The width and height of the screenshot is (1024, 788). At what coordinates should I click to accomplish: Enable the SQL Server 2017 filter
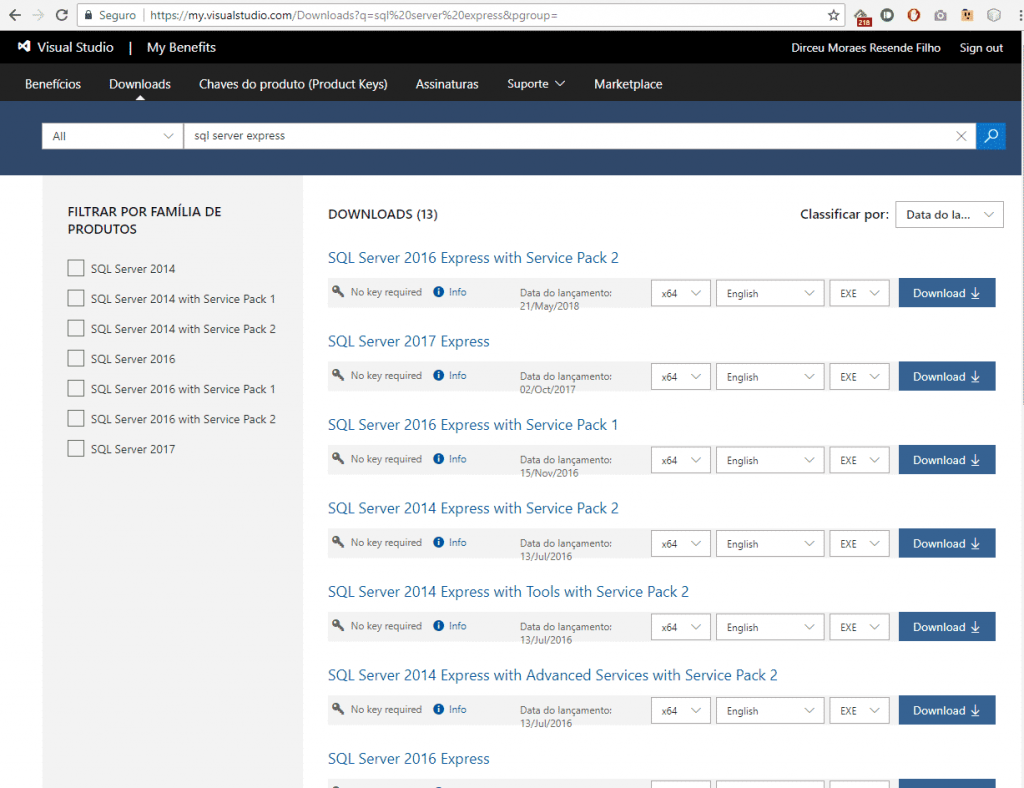(76, 449)
